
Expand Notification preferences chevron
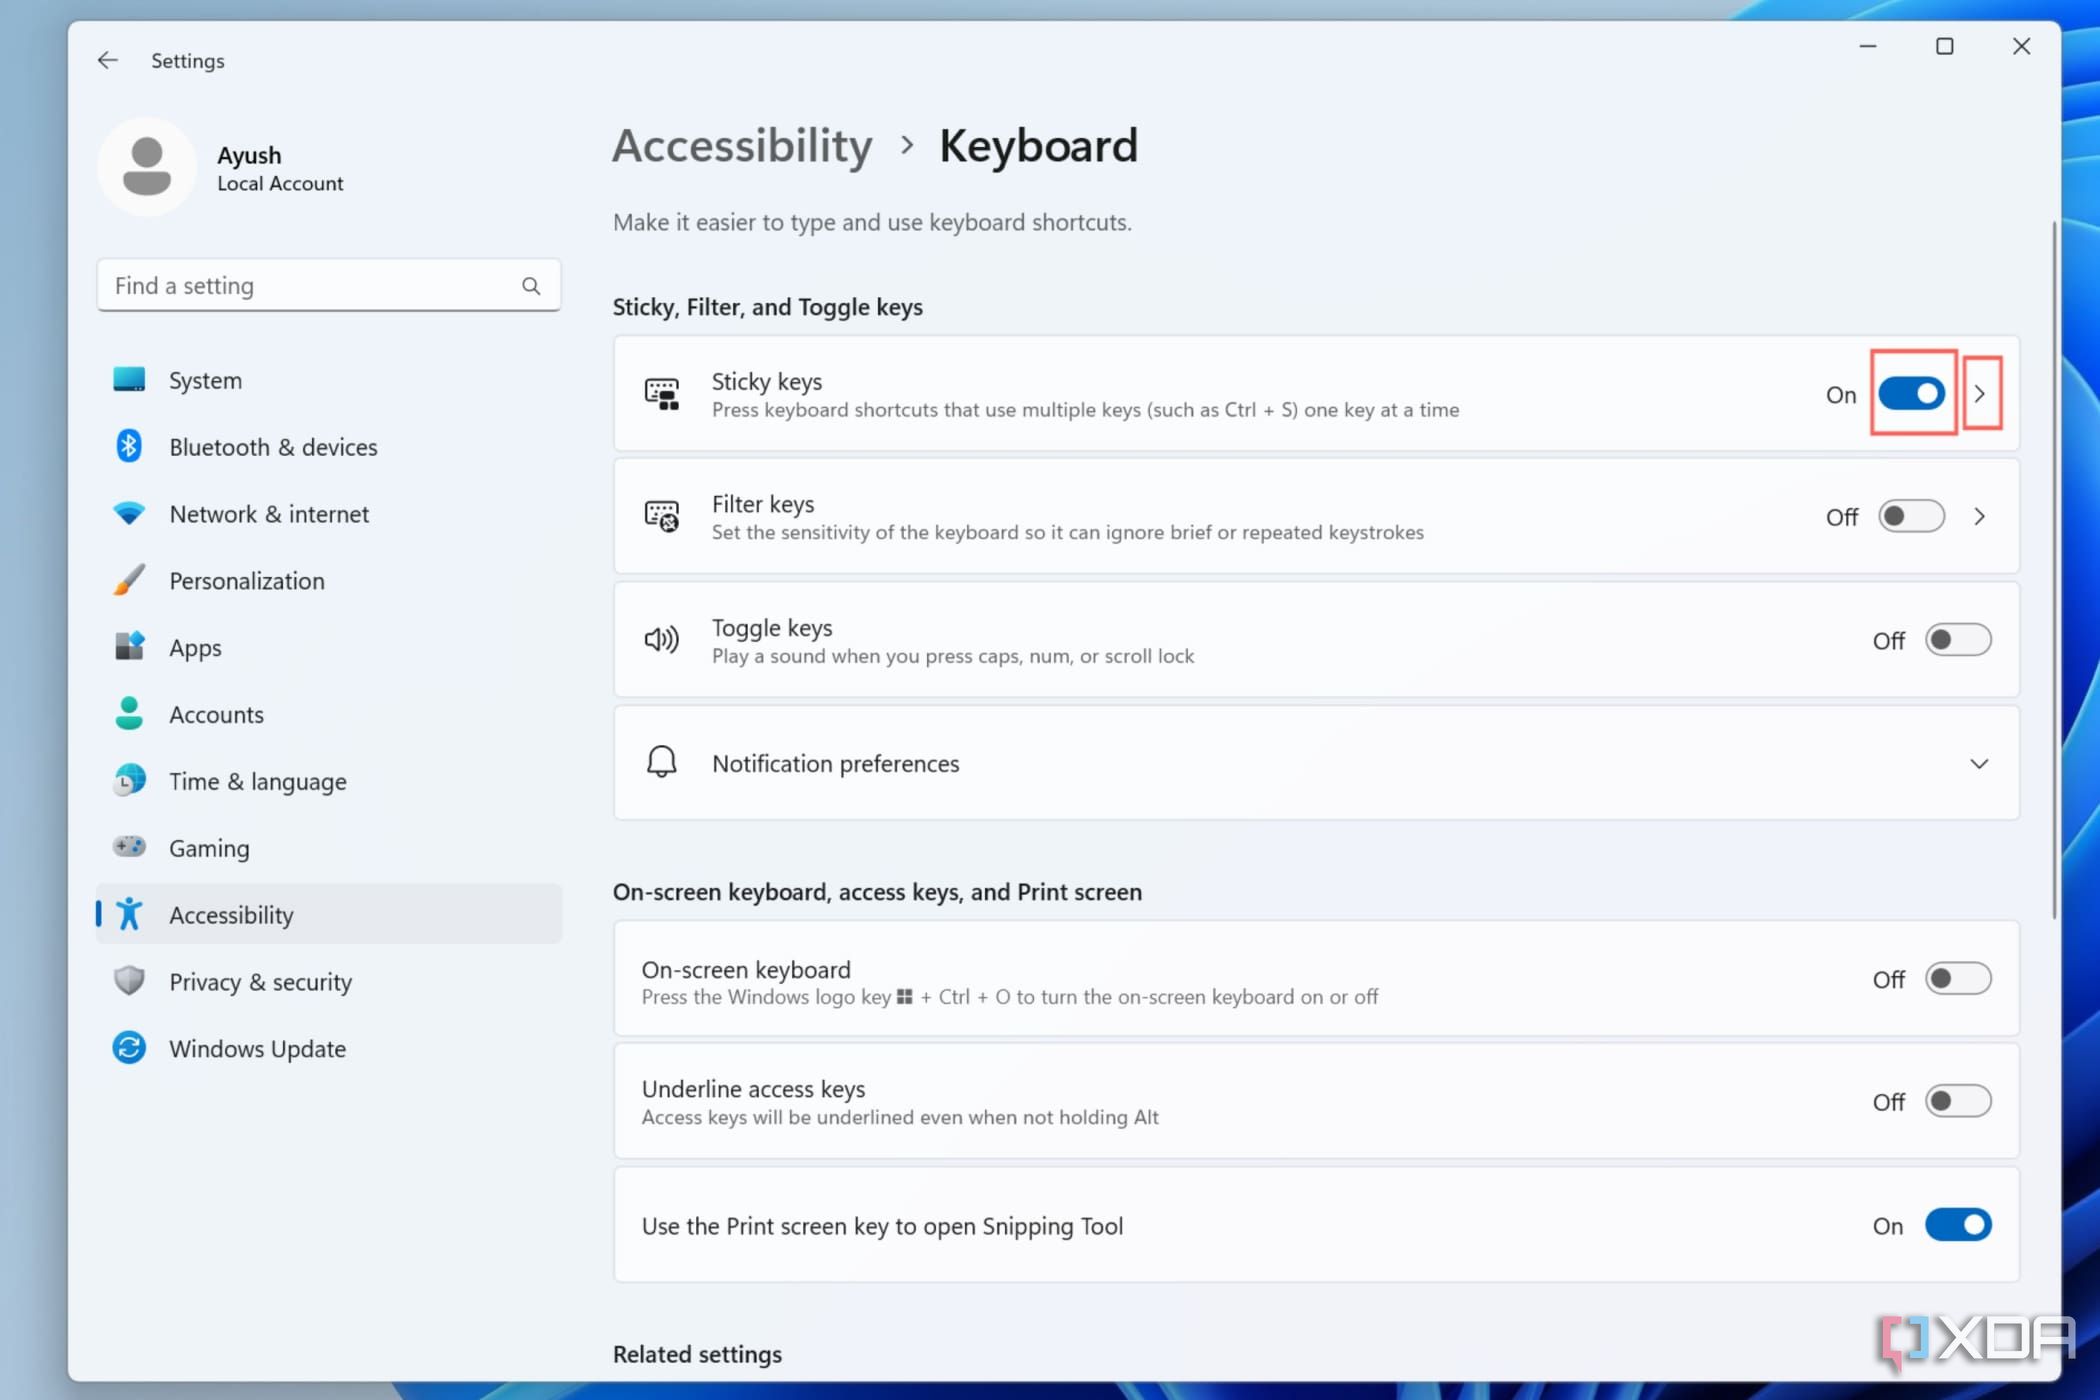click(x=1979, y=764)
